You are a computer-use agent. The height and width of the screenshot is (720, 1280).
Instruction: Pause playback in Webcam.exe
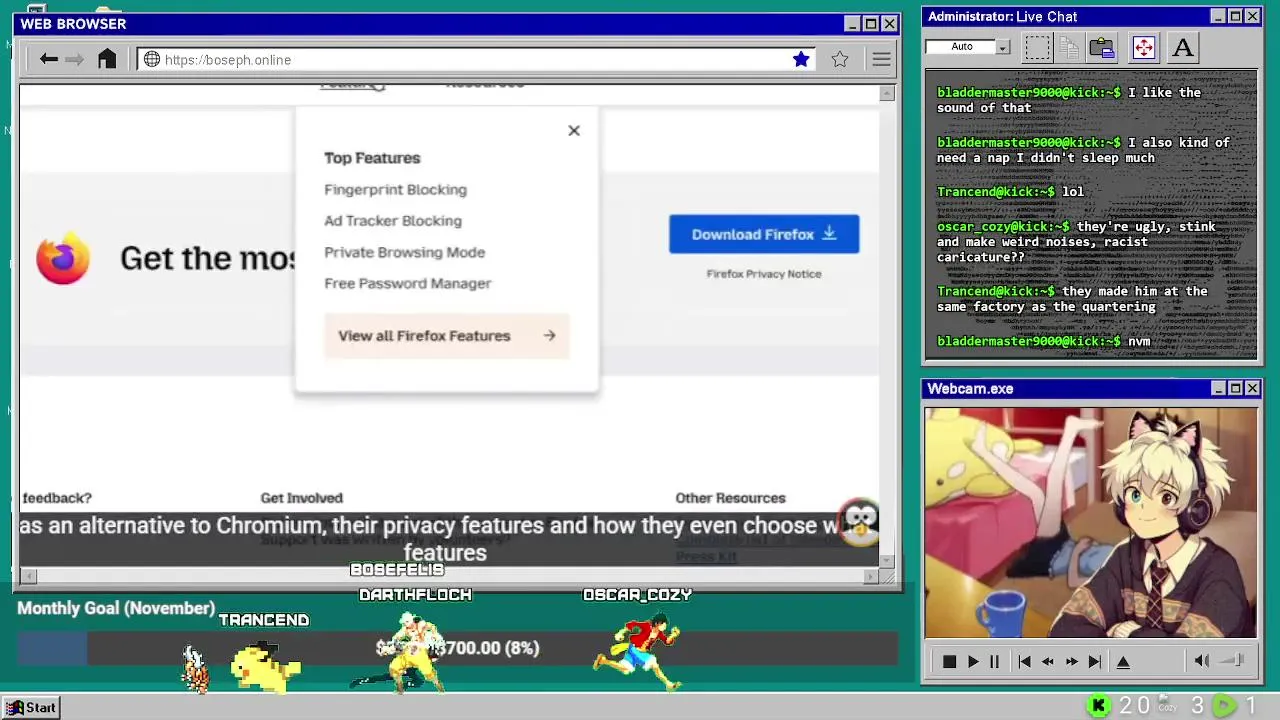[994, 661]
